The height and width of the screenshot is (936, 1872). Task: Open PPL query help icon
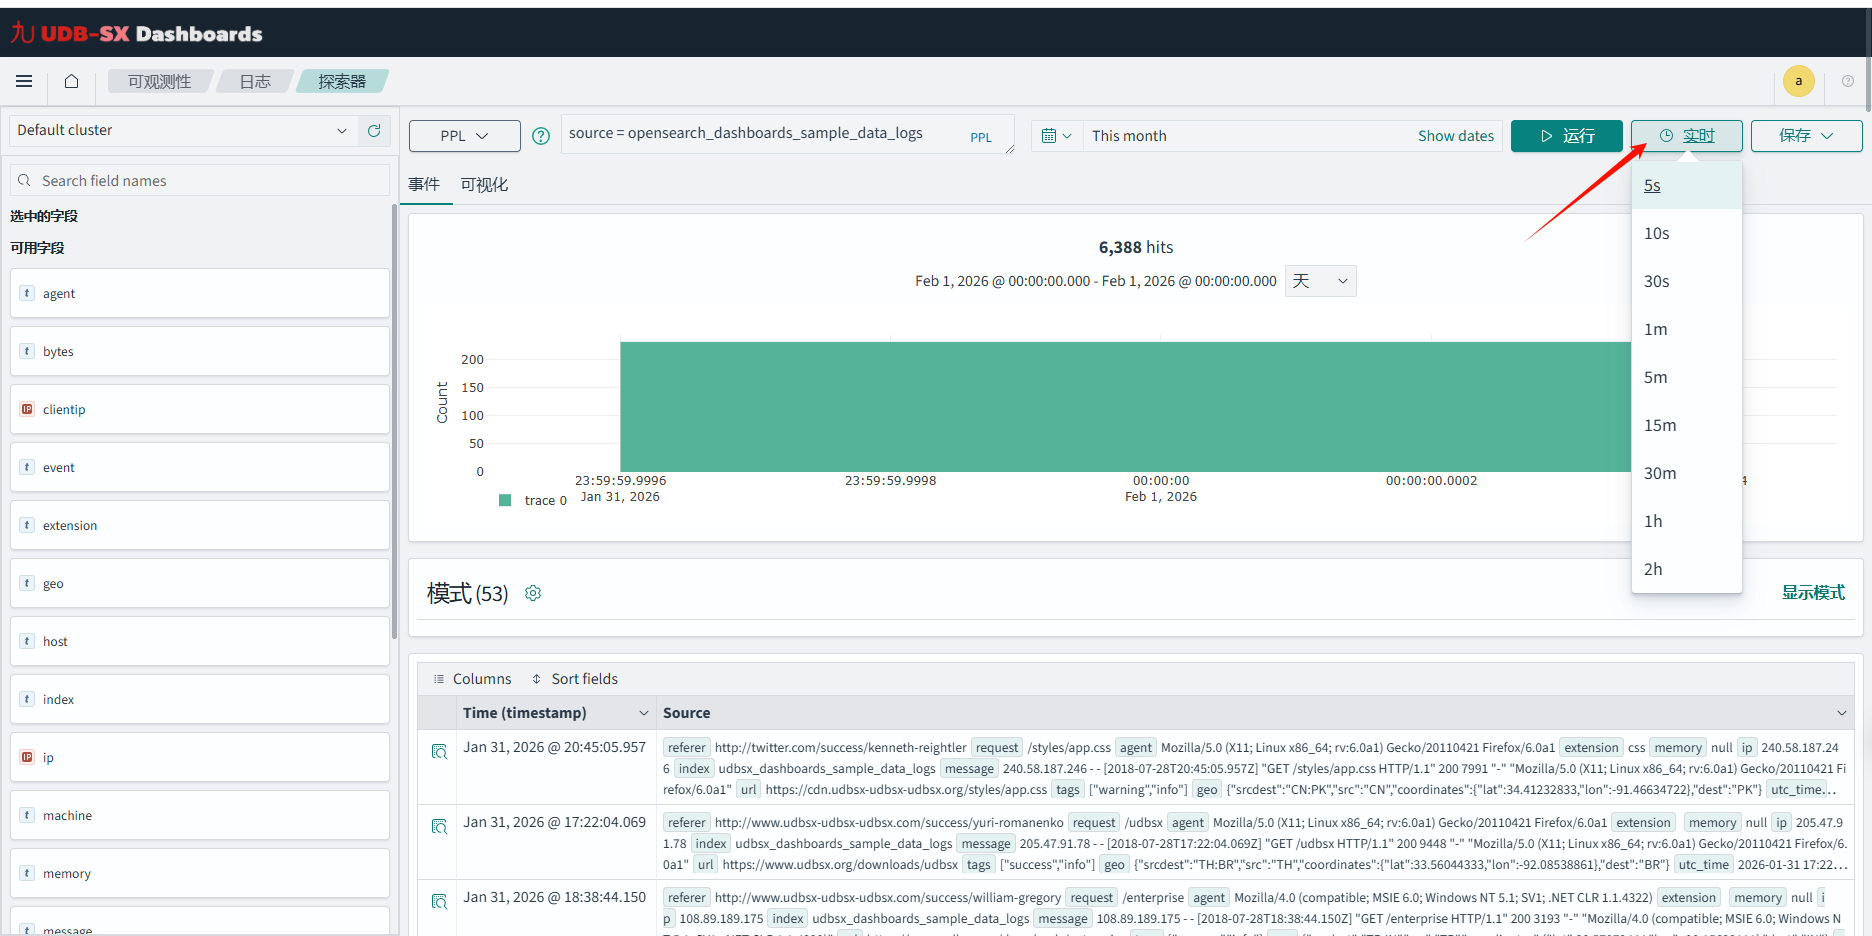click(541, 136)
